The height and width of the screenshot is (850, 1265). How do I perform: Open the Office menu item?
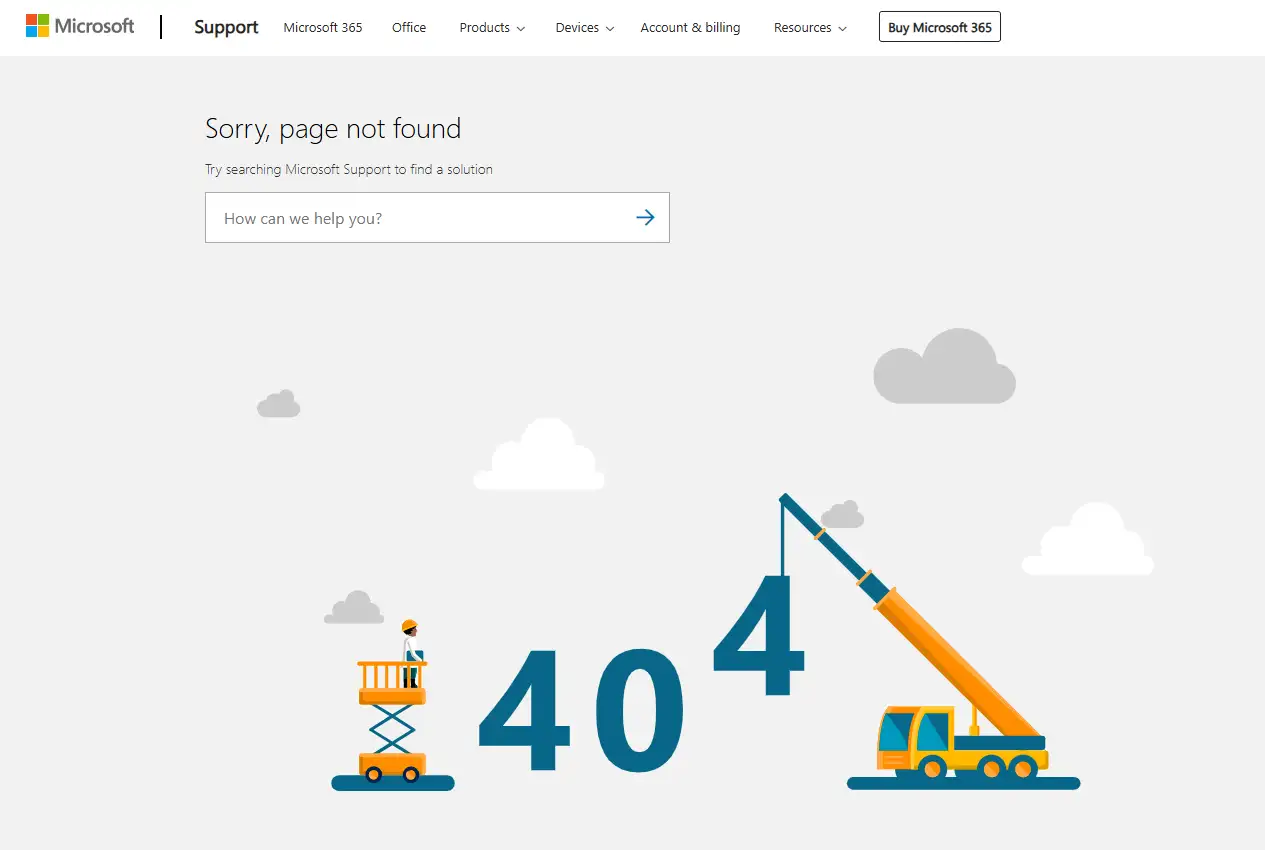point(409,27)
